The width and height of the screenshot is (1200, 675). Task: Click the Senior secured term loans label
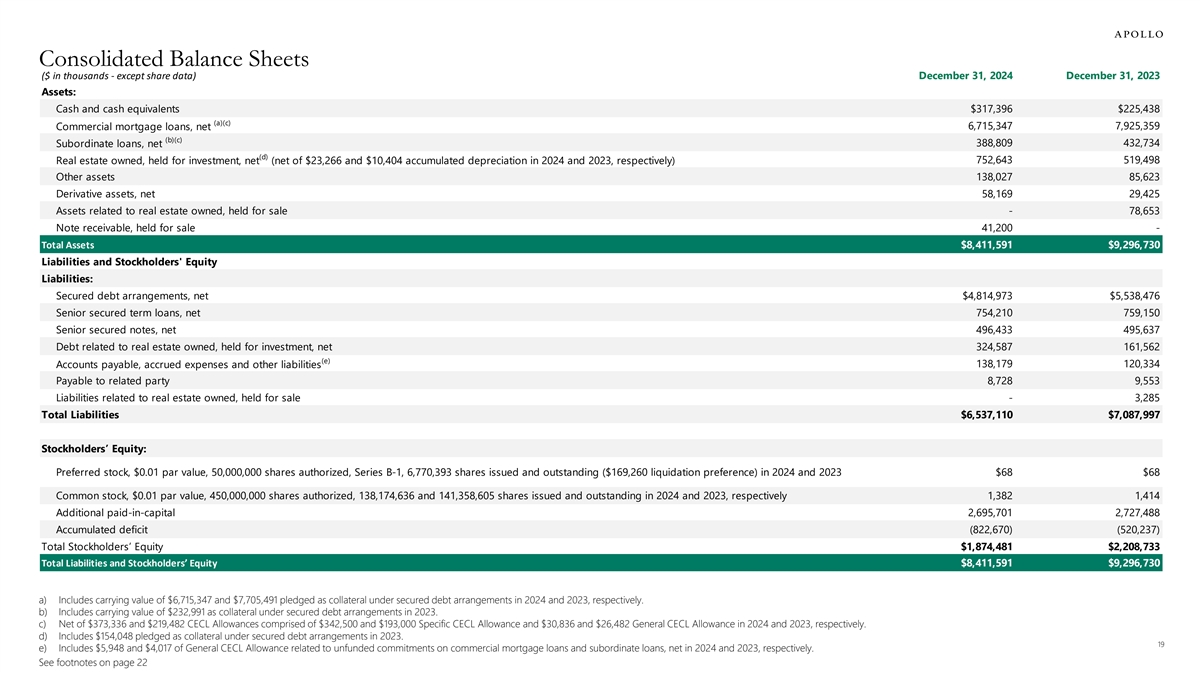pos(128,313)
